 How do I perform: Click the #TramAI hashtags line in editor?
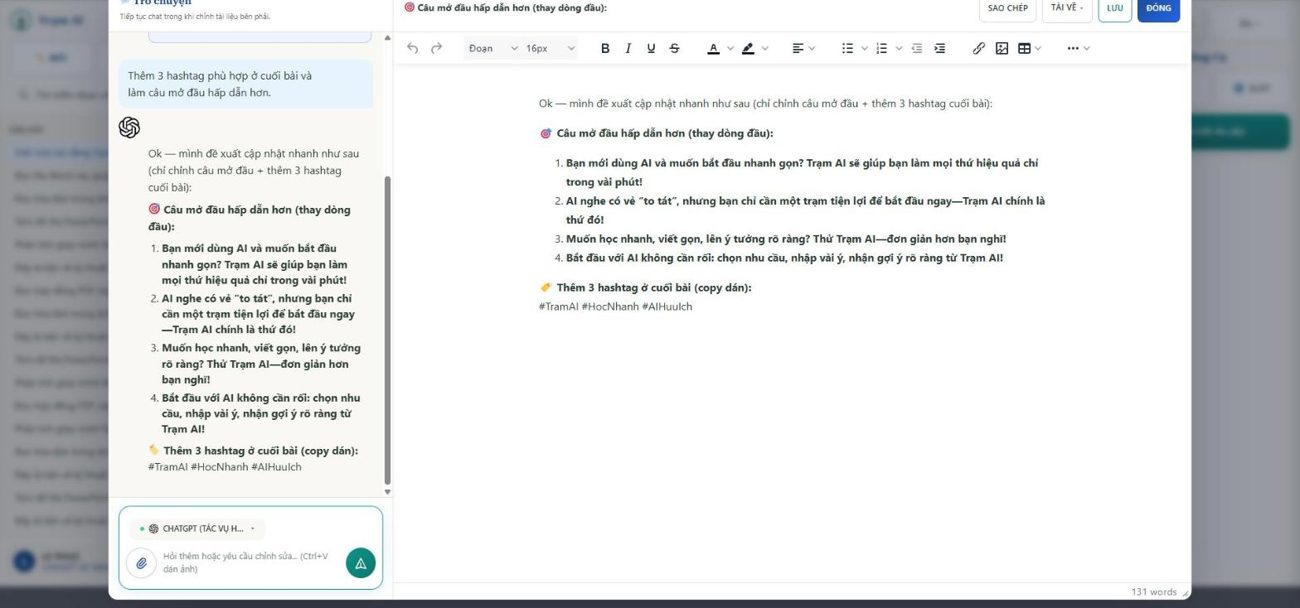pyautogui.click(x=615, y=306)
